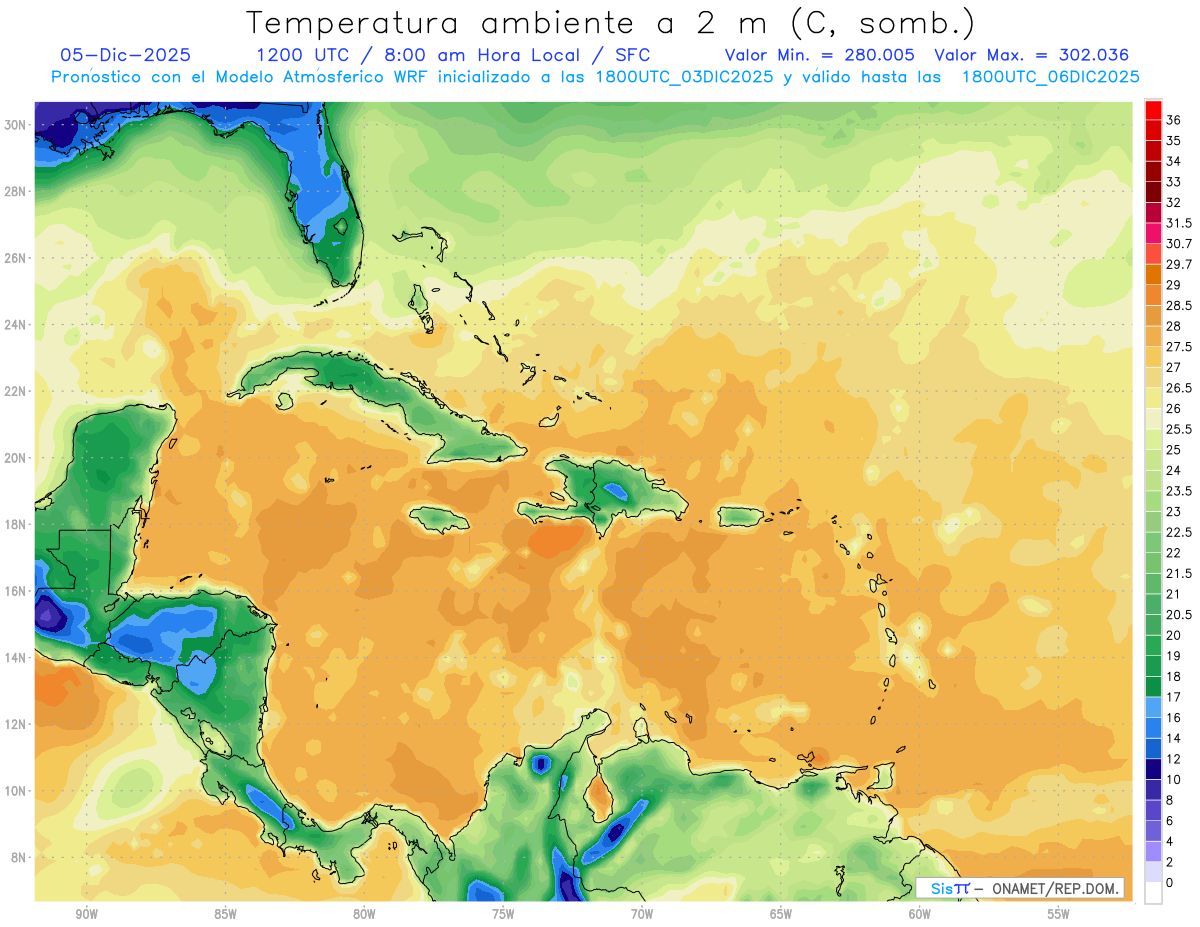
Task: Select the date text "05-Dic-2025"
Action: [125, 55]
